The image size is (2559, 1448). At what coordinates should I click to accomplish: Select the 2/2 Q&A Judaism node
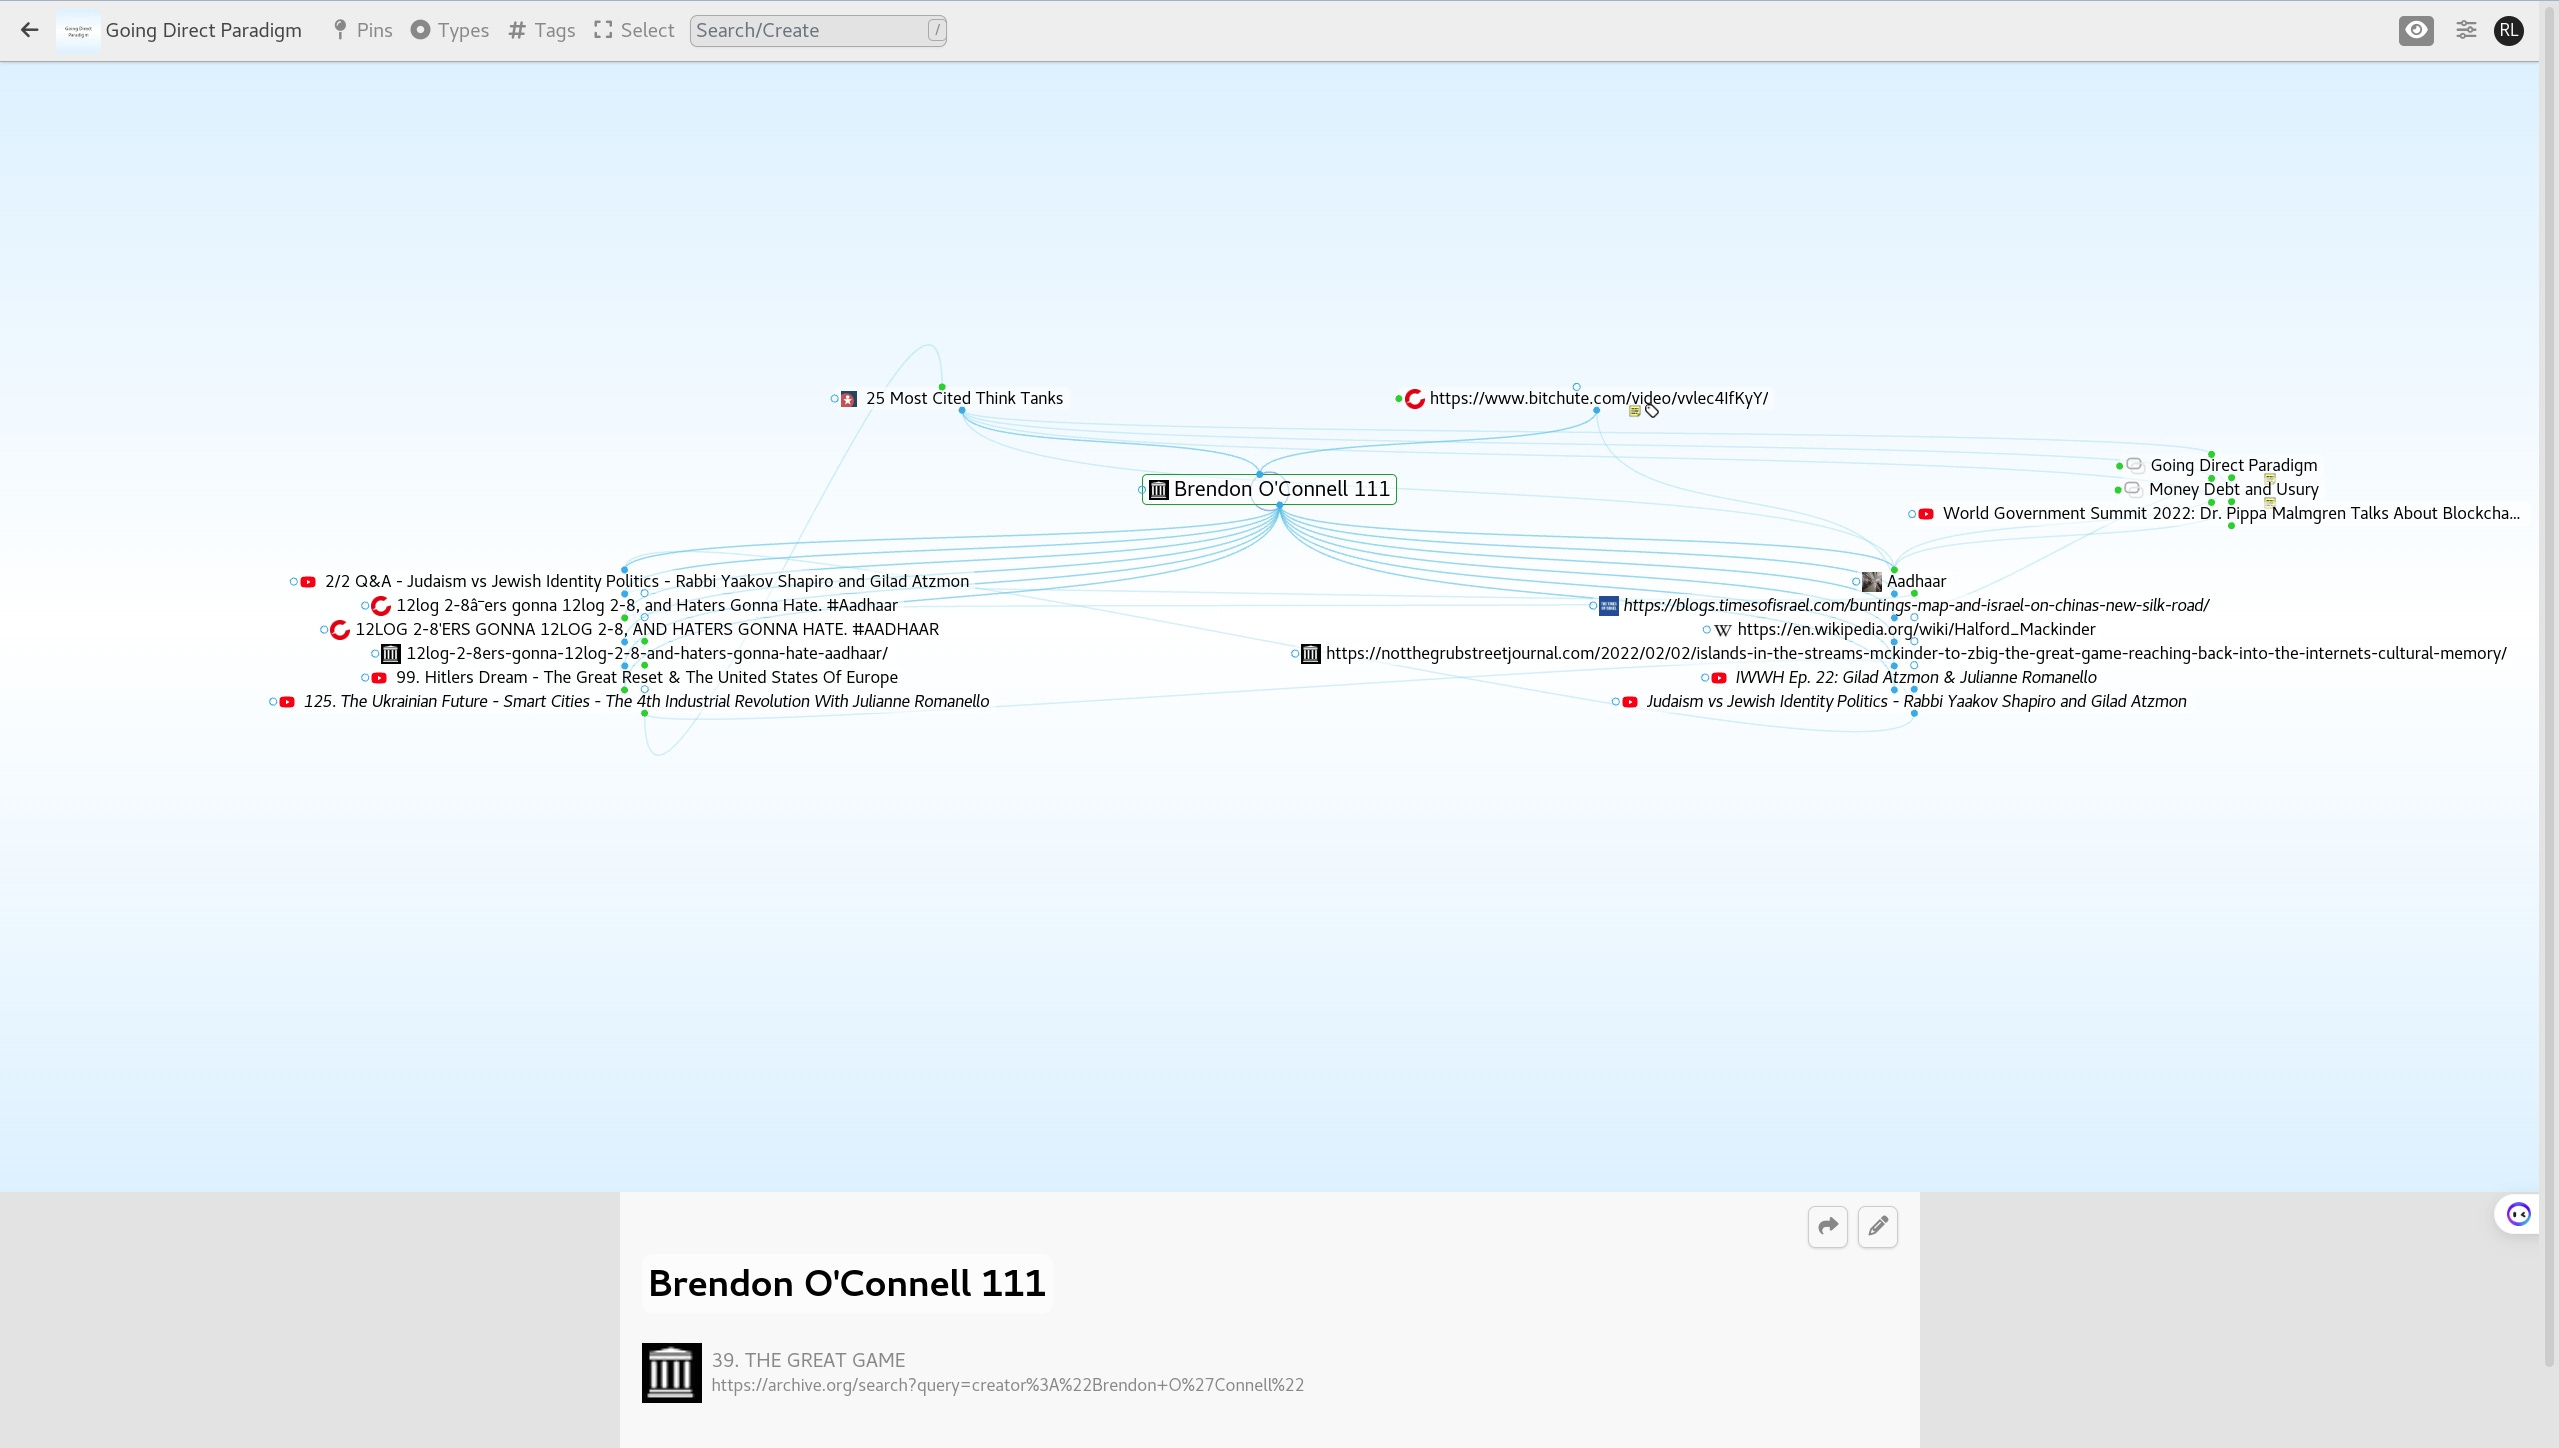pos(646,581)
